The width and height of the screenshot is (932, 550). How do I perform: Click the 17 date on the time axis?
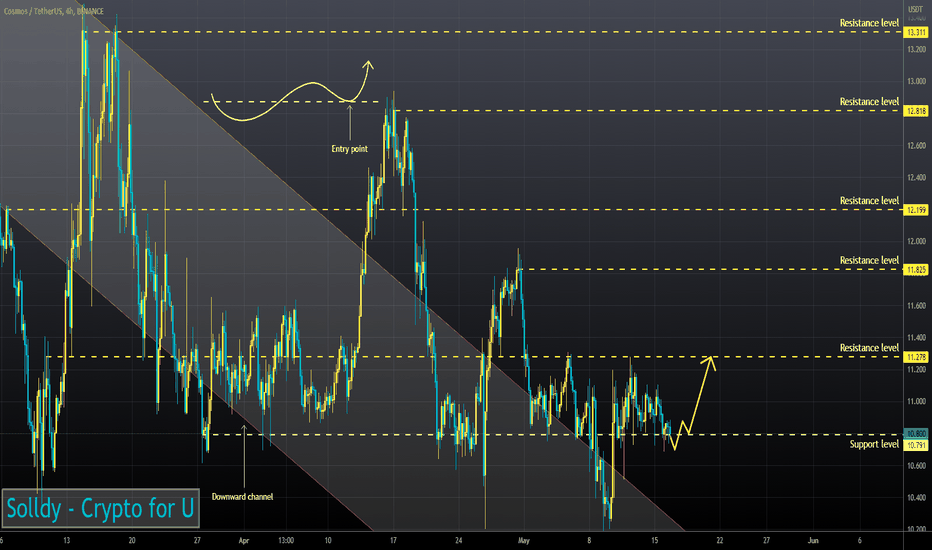[393, 540]
